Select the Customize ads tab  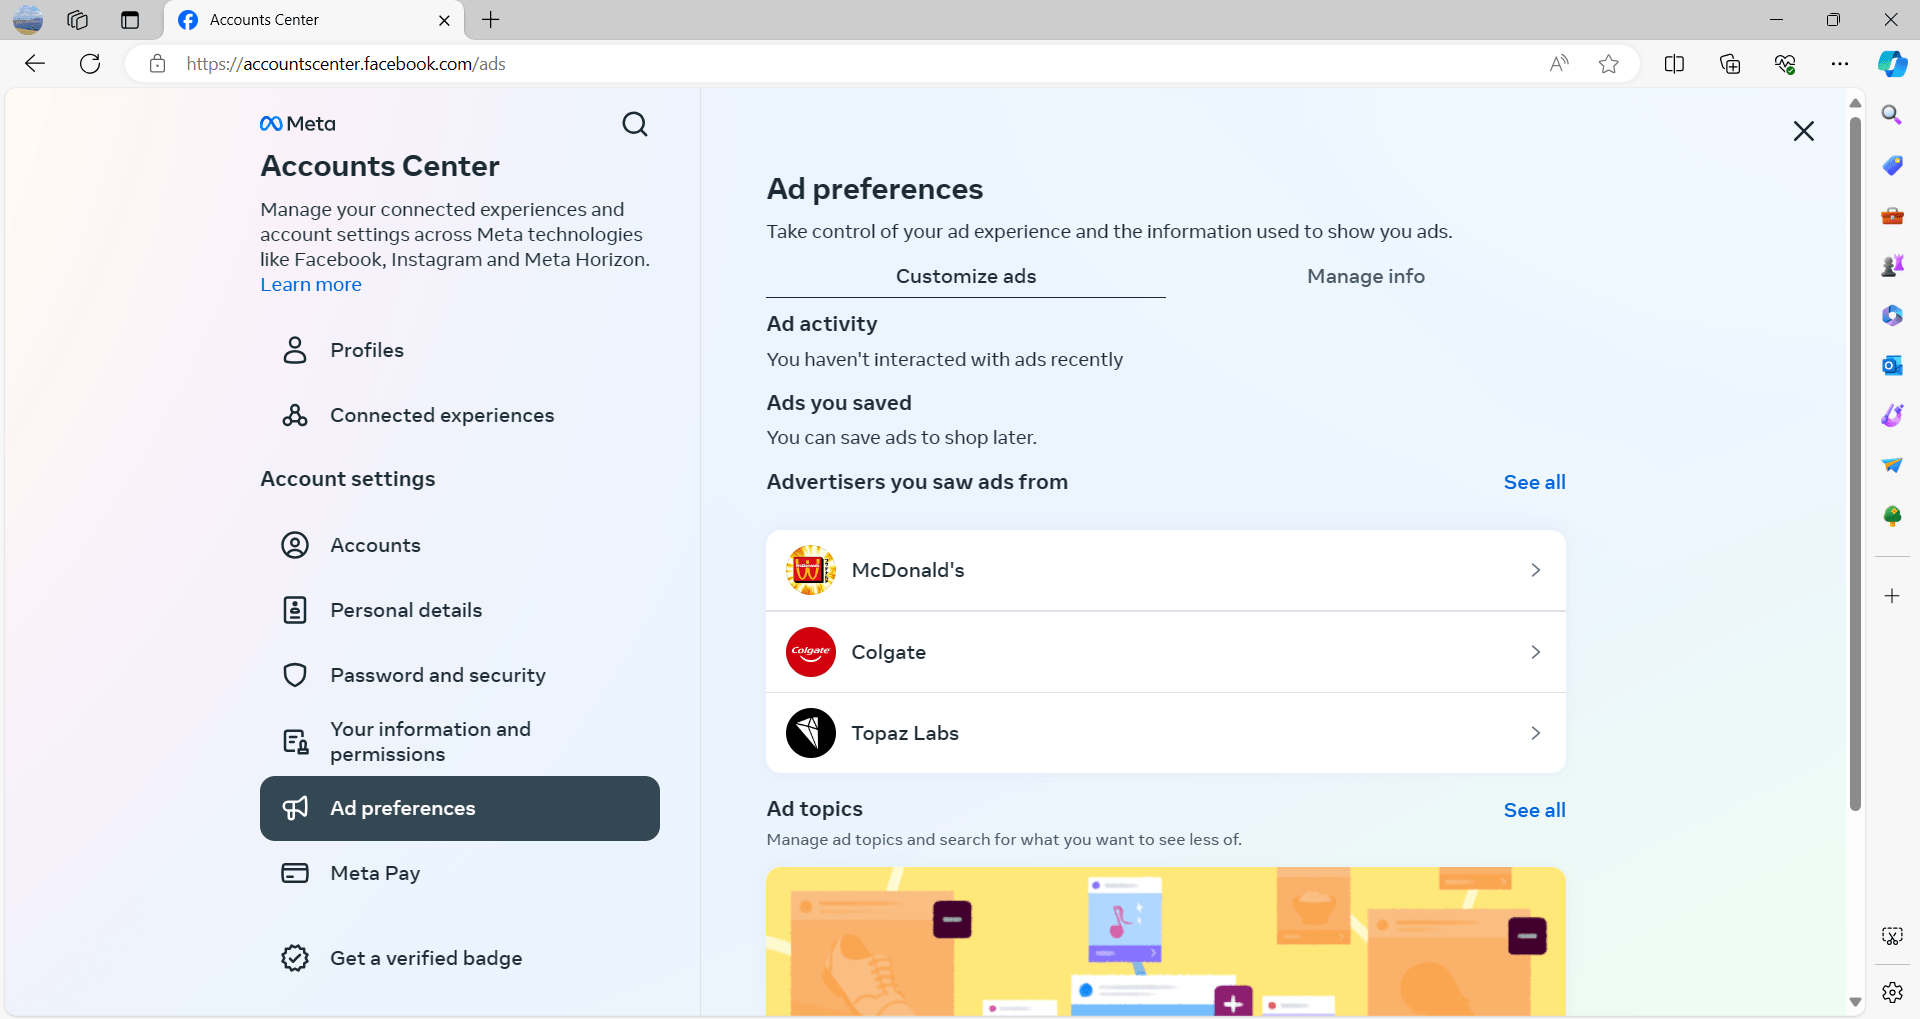[965, 276]
